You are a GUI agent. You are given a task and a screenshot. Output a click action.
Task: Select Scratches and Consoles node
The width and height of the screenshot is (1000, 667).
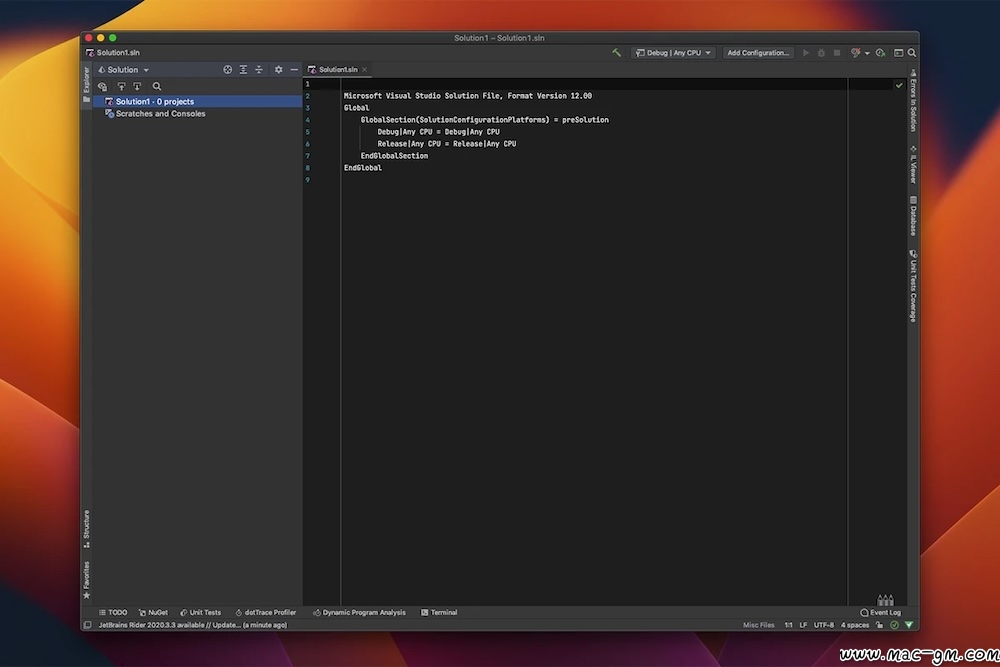[198, 114]
